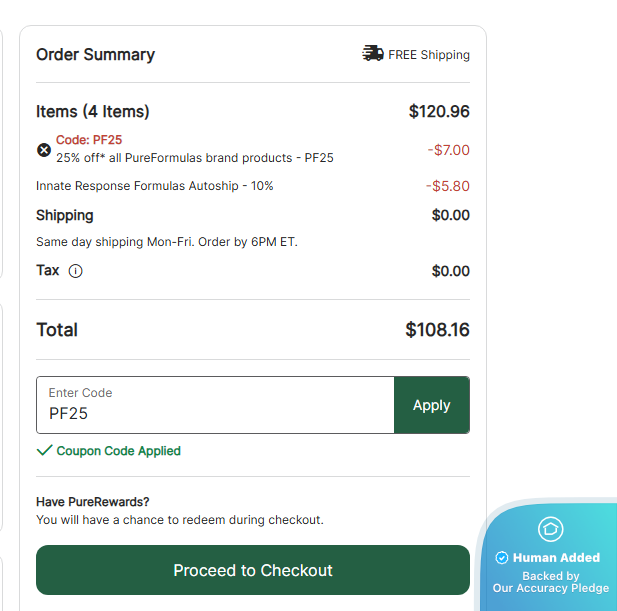Click the Items (4 Items) label

point(92,111)
